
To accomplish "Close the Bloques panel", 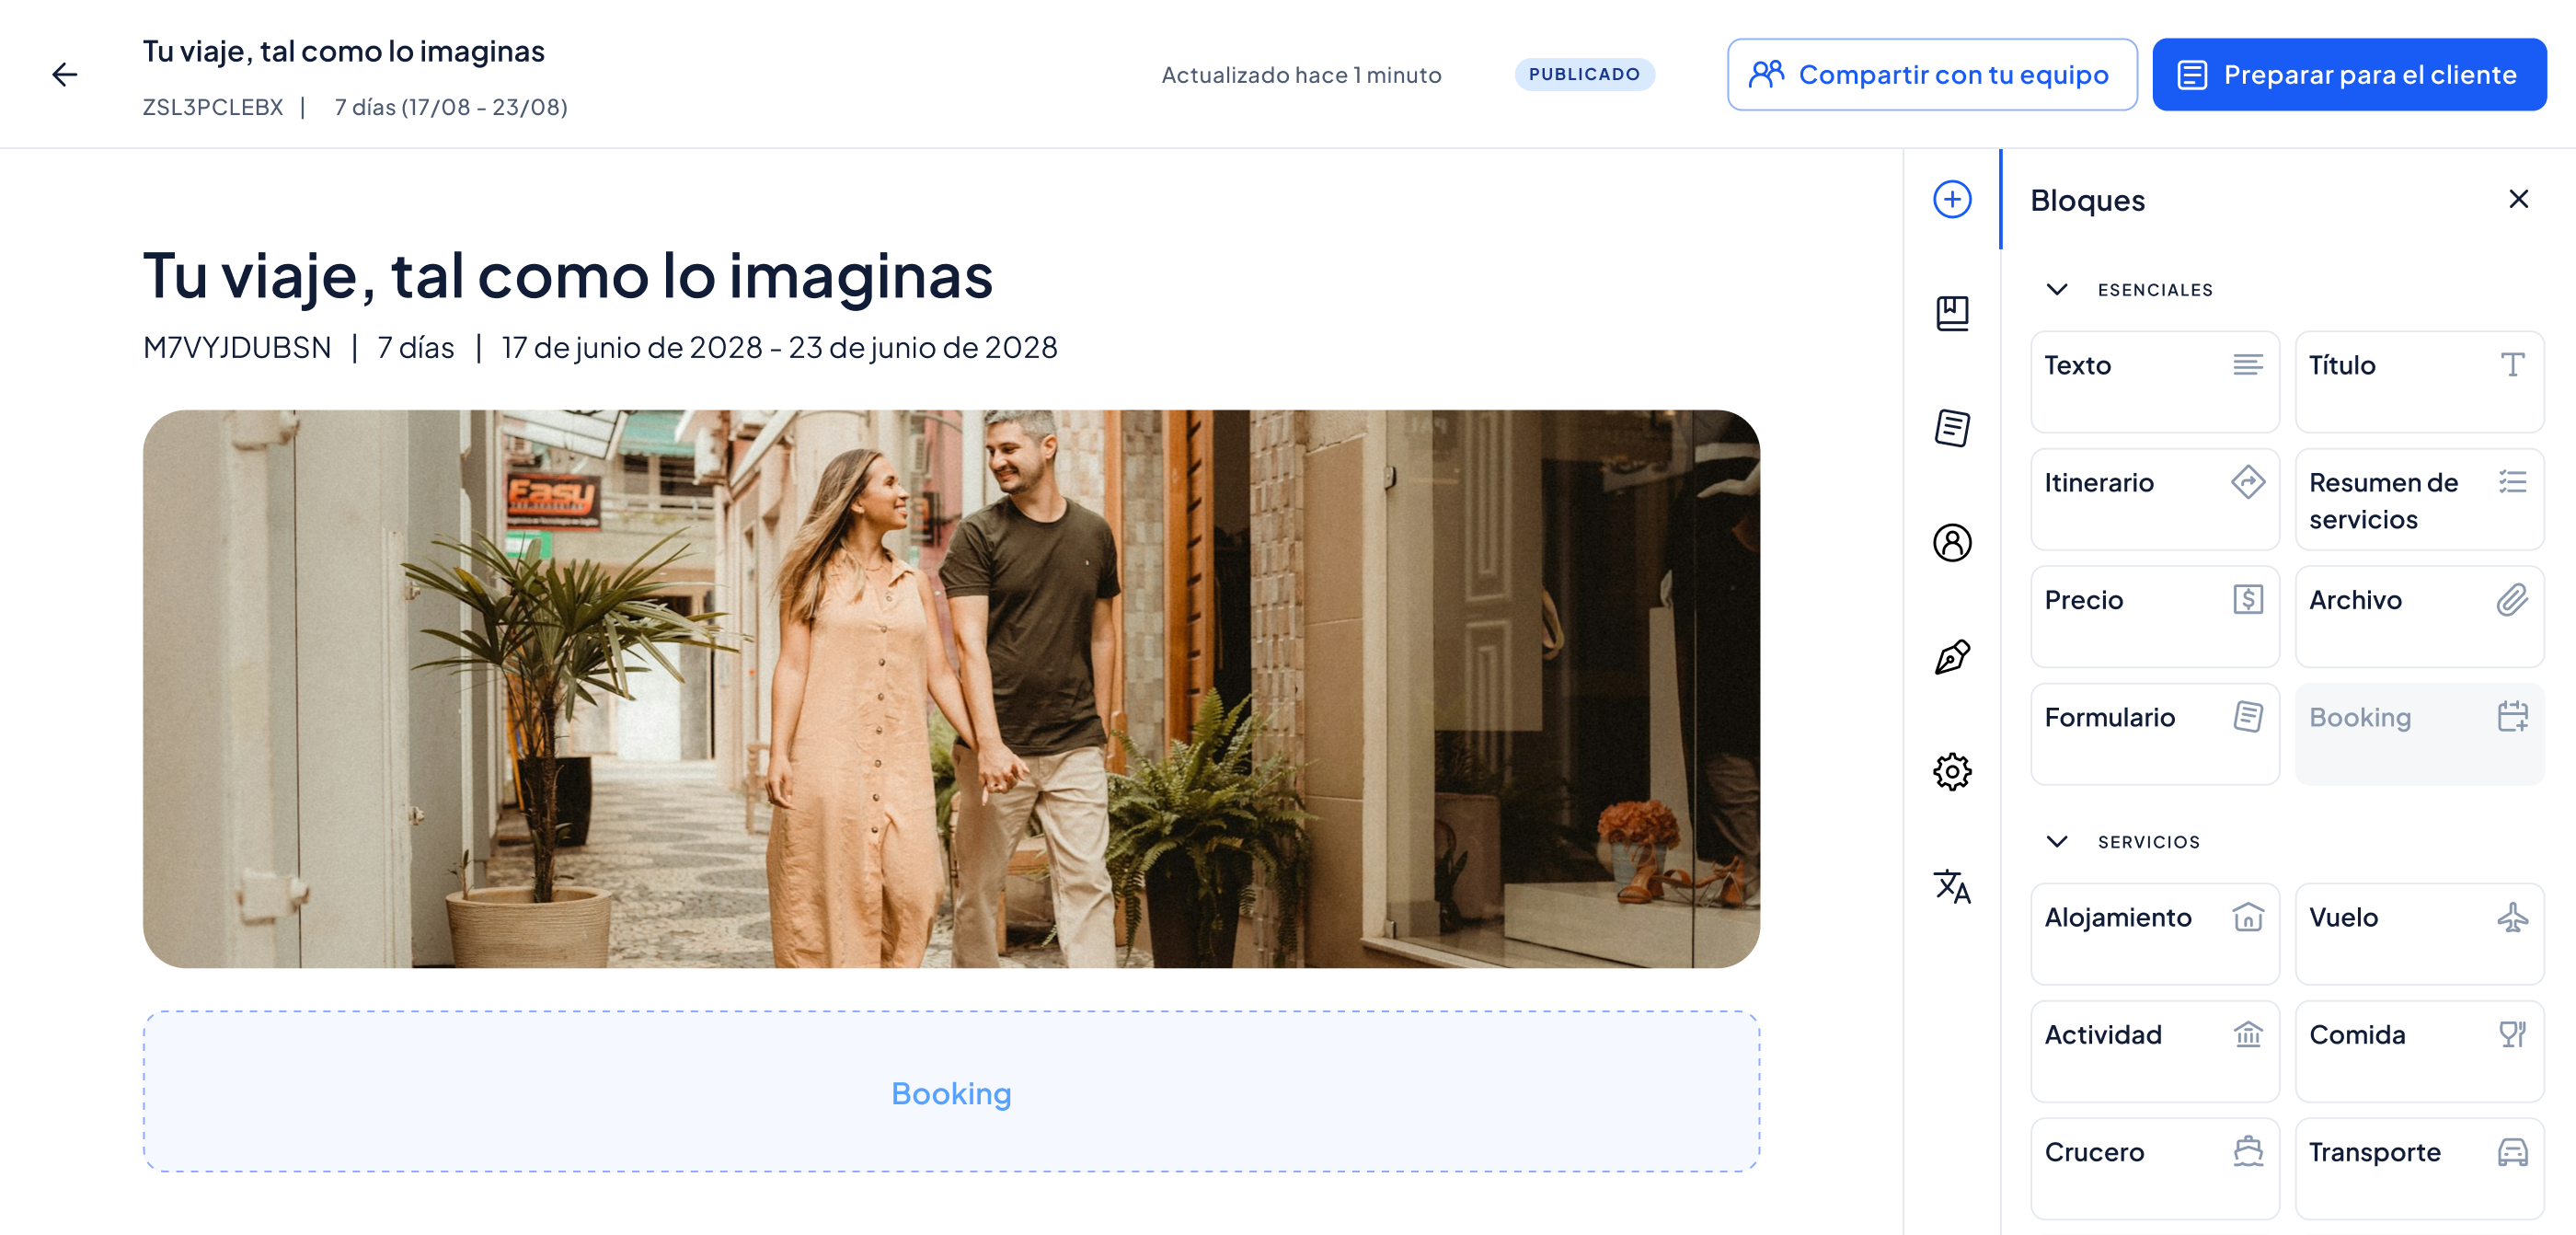I will click(2518, 199).
